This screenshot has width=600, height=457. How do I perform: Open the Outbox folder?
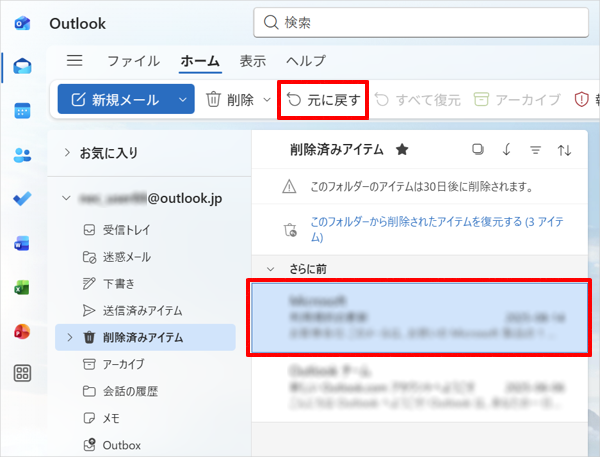click(x=112, y=445)
